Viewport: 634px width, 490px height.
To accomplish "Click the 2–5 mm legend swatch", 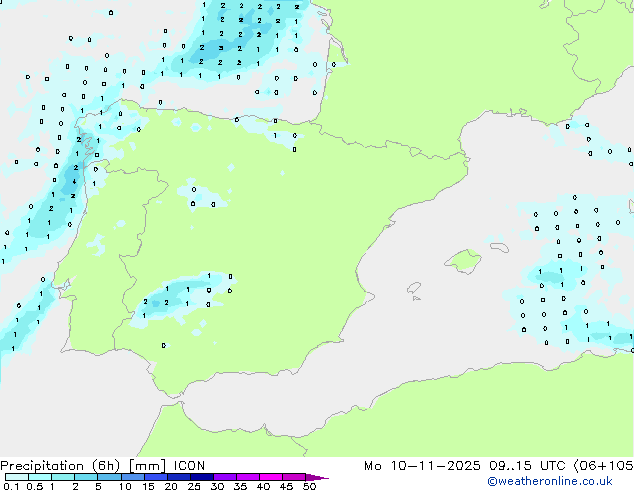I will point(86,477).
